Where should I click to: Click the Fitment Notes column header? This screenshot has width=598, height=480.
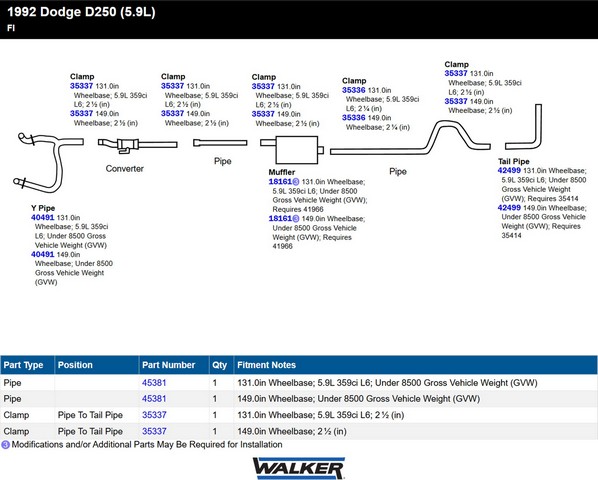coord(415,365)
